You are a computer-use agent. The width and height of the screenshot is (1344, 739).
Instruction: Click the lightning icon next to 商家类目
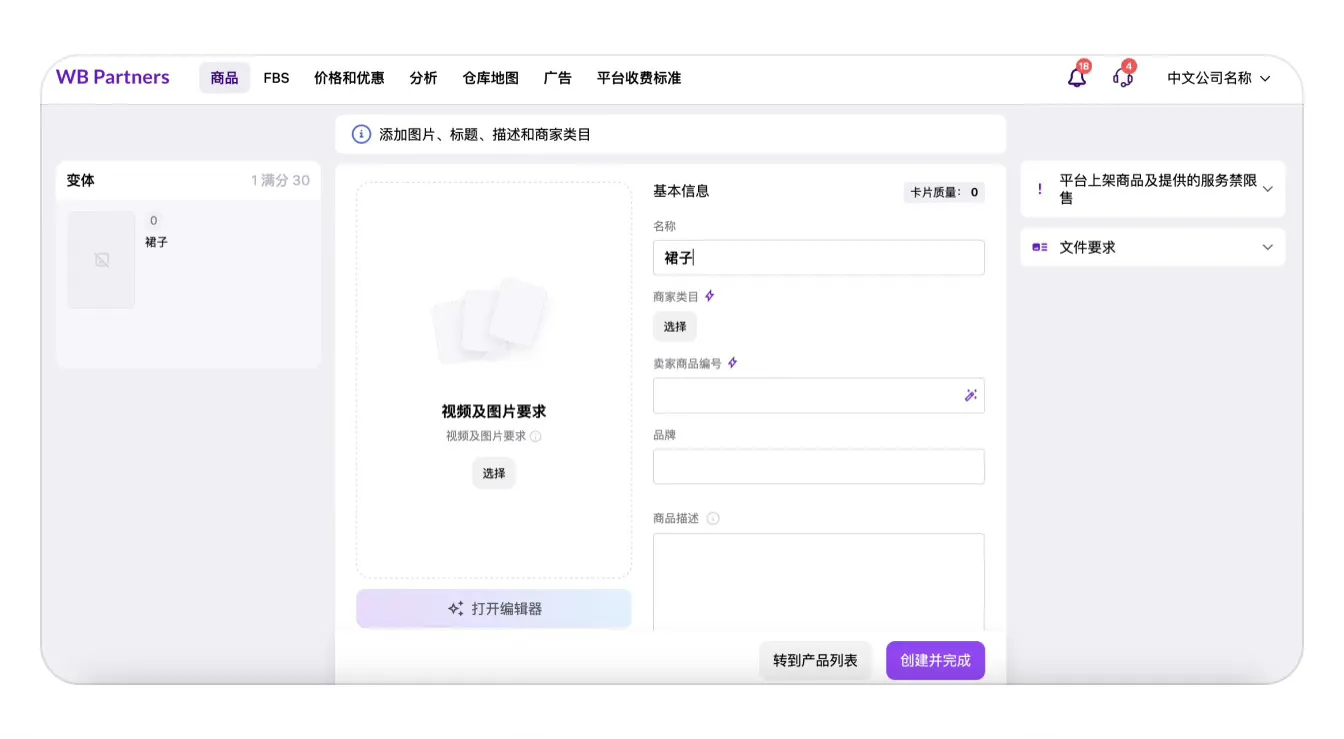pos(710,294)
